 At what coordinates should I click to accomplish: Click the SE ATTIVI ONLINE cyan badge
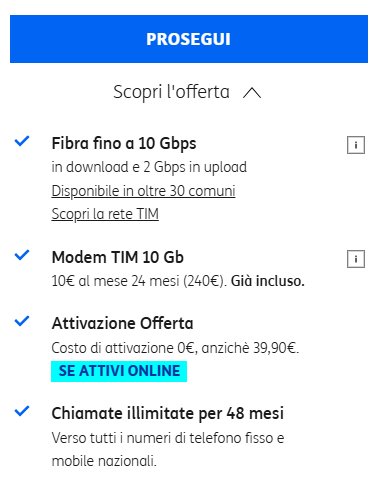coord(119,371)
